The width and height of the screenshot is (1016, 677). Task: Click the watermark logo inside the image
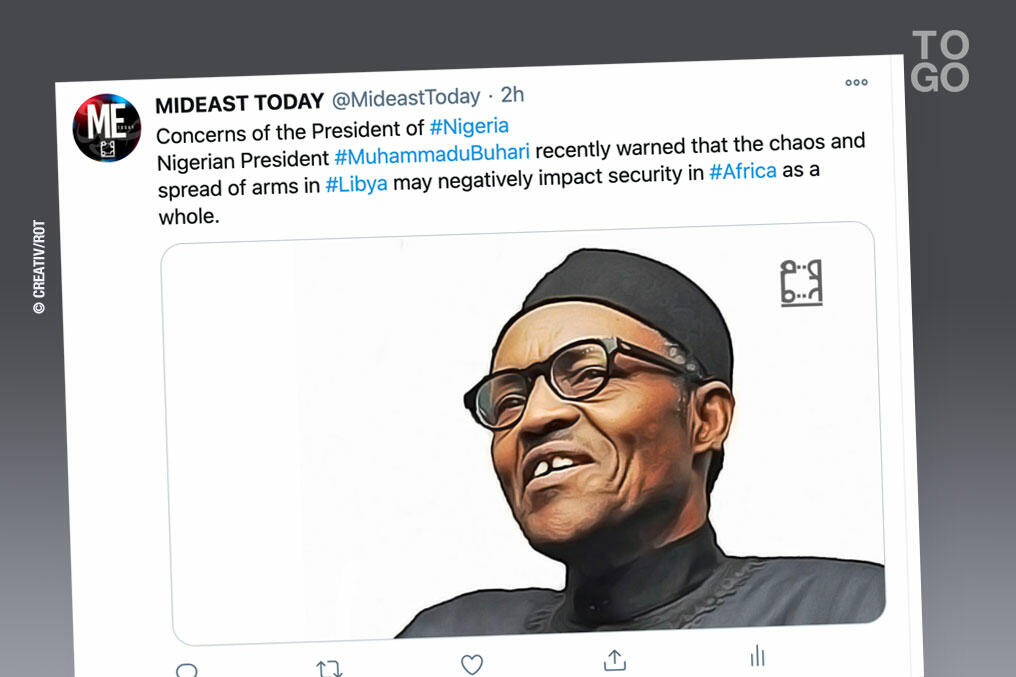pos(801,282)
